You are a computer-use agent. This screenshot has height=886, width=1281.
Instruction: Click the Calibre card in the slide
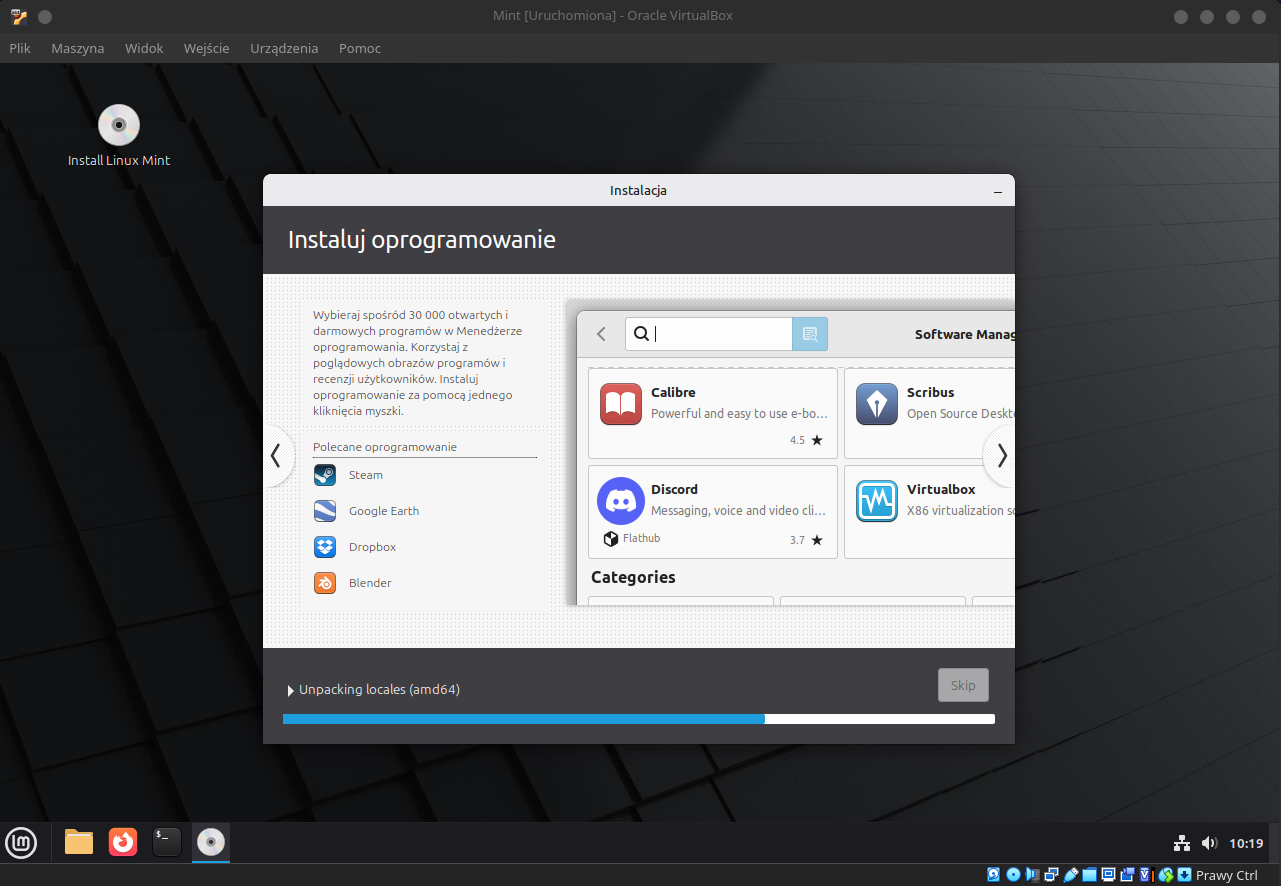(713, 413)
